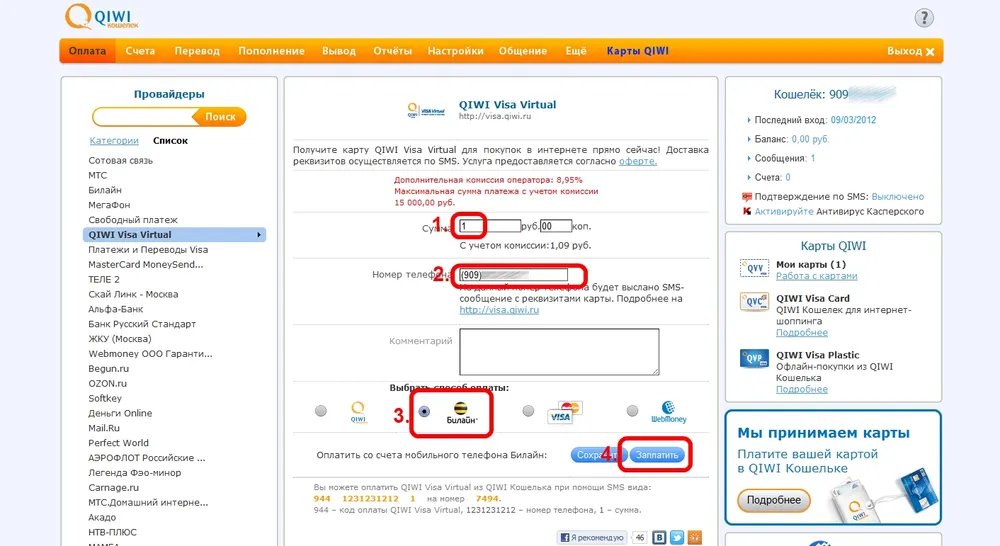Click the Visa MasterCard payment logo

click(565, 412)
